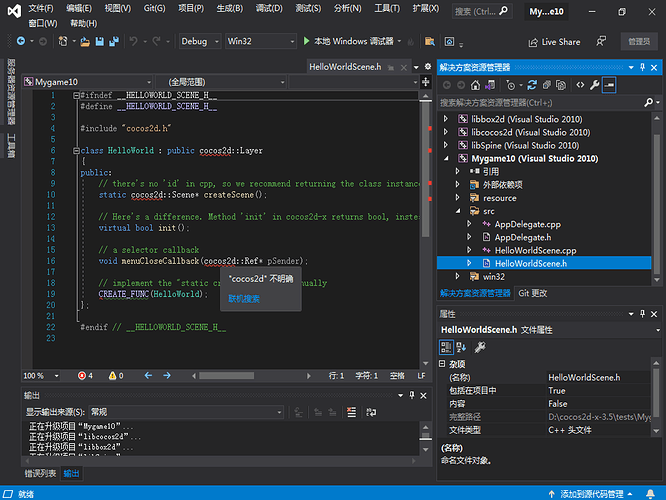Click the 联机搜索 link in tooltip

[243, 298]
